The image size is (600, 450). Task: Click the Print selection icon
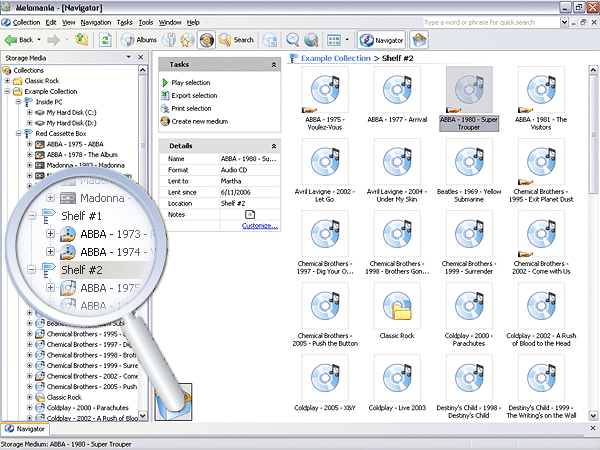(x=164, y=108)
